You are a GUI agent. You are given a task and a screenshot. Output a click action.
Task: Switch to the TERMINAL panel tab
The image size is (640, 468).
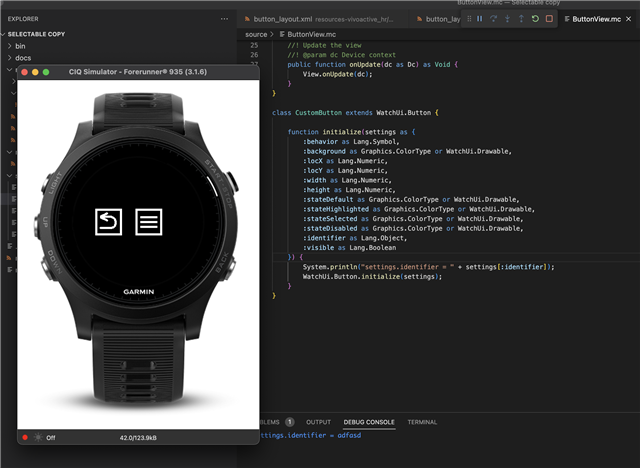[422, 422]
